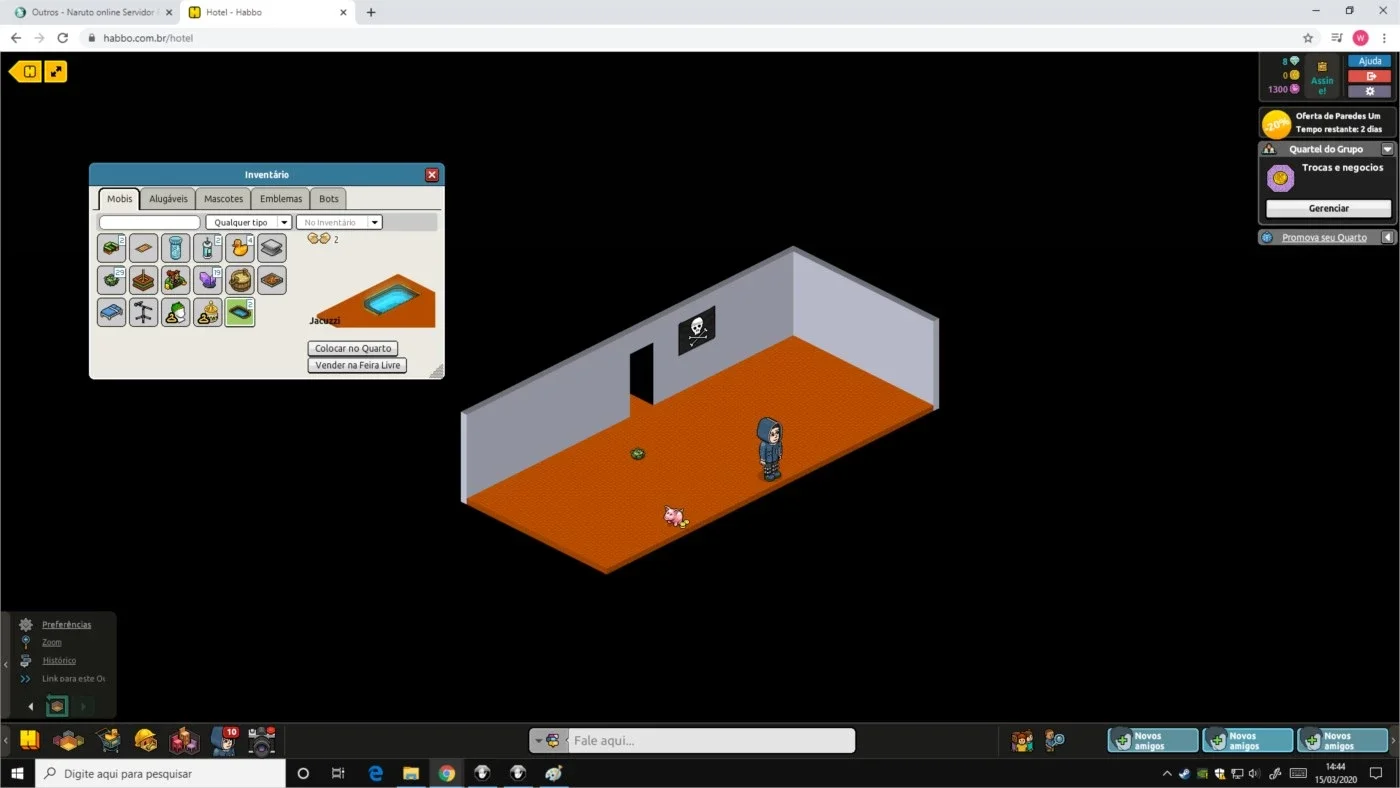Screen dimensions: 1400x788
Task: Open the camera tool
Action: tap(261, 741)
